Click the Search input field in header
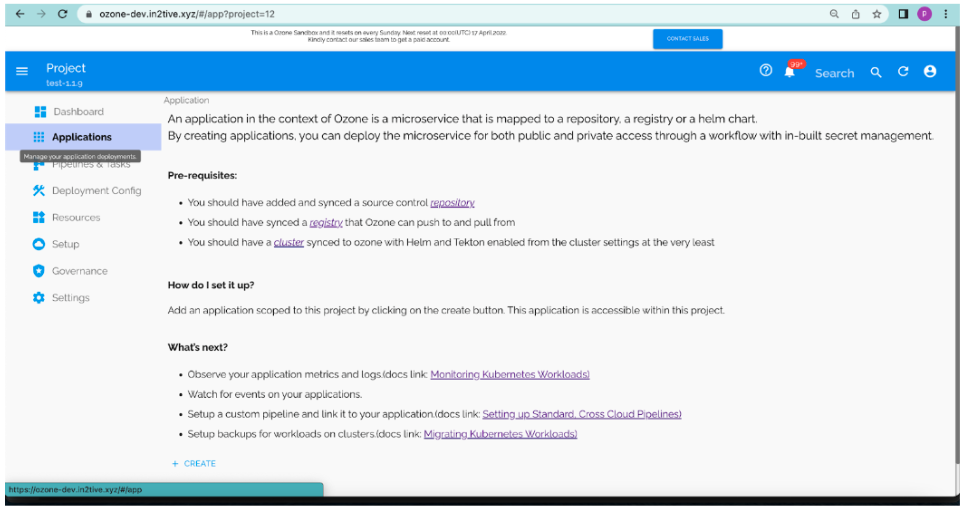 click(x=834, y=73)
